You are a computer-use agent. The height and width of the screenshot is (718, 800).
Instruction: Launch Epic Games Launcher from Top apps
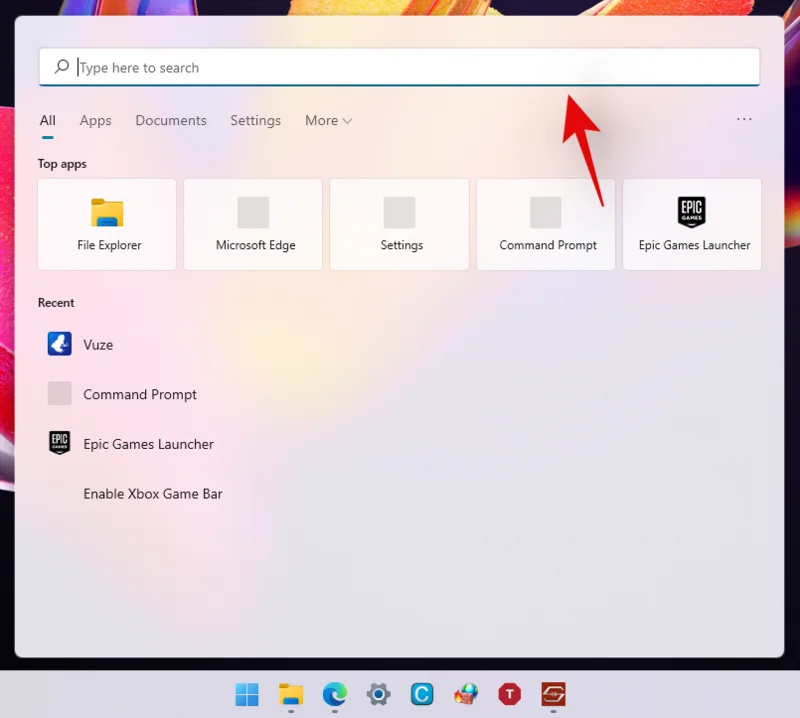692,224
